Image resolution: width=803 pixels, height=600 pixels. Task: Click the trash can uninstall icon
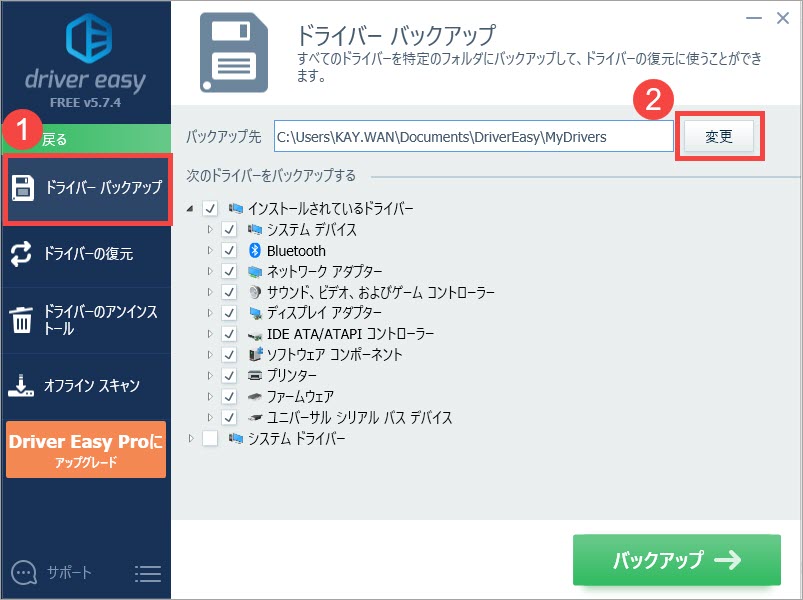[21, 319]
